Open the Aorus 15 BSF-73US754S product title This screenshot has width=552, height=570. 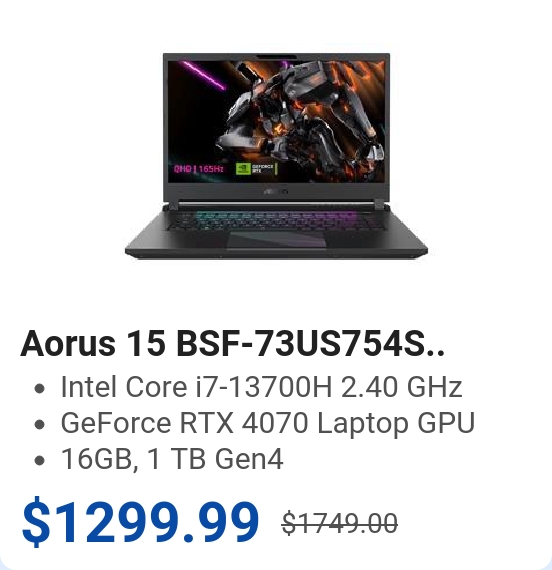tap(232, 344)
